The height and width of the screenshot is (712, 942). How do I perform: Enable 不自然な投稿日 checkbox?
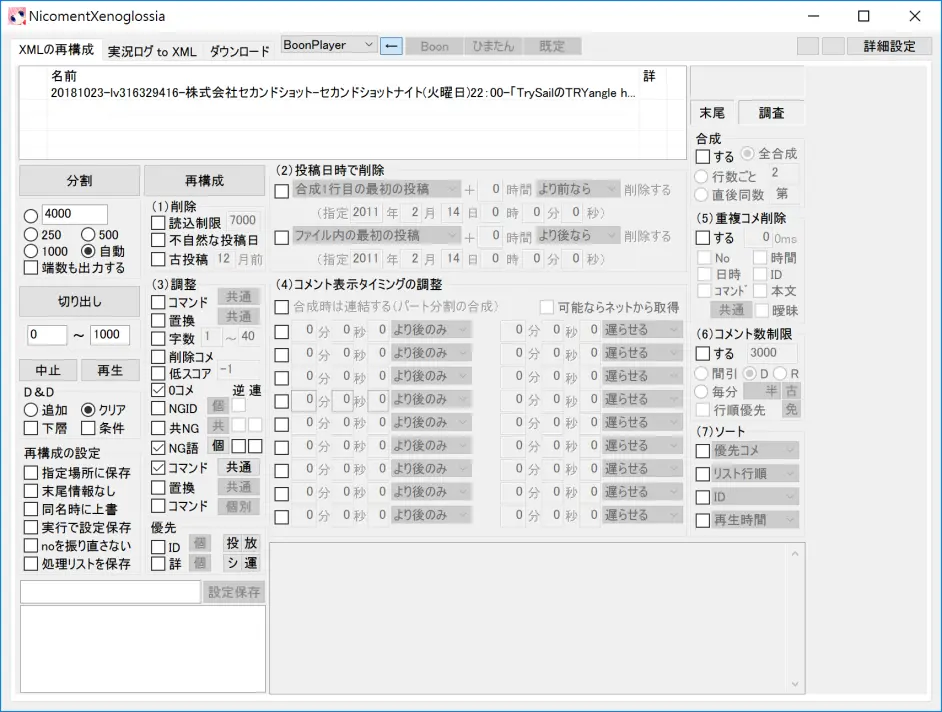158,240
